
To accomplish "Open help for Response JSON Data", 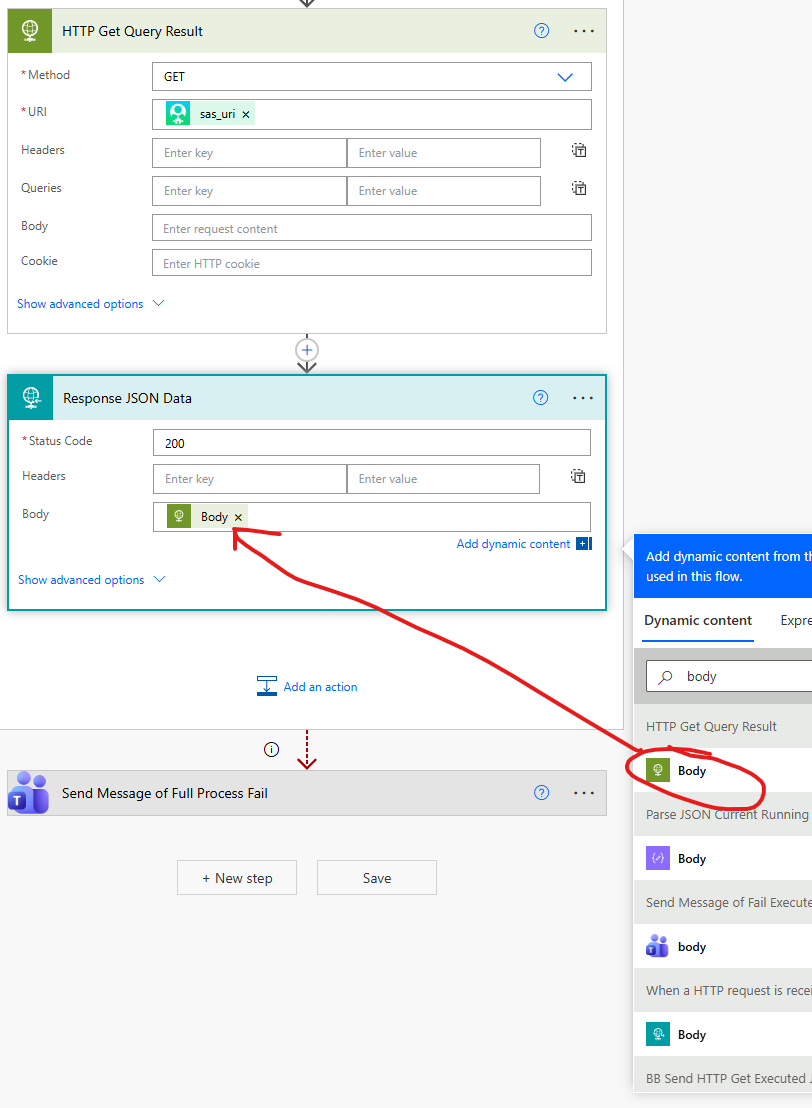I will (541, 398).
